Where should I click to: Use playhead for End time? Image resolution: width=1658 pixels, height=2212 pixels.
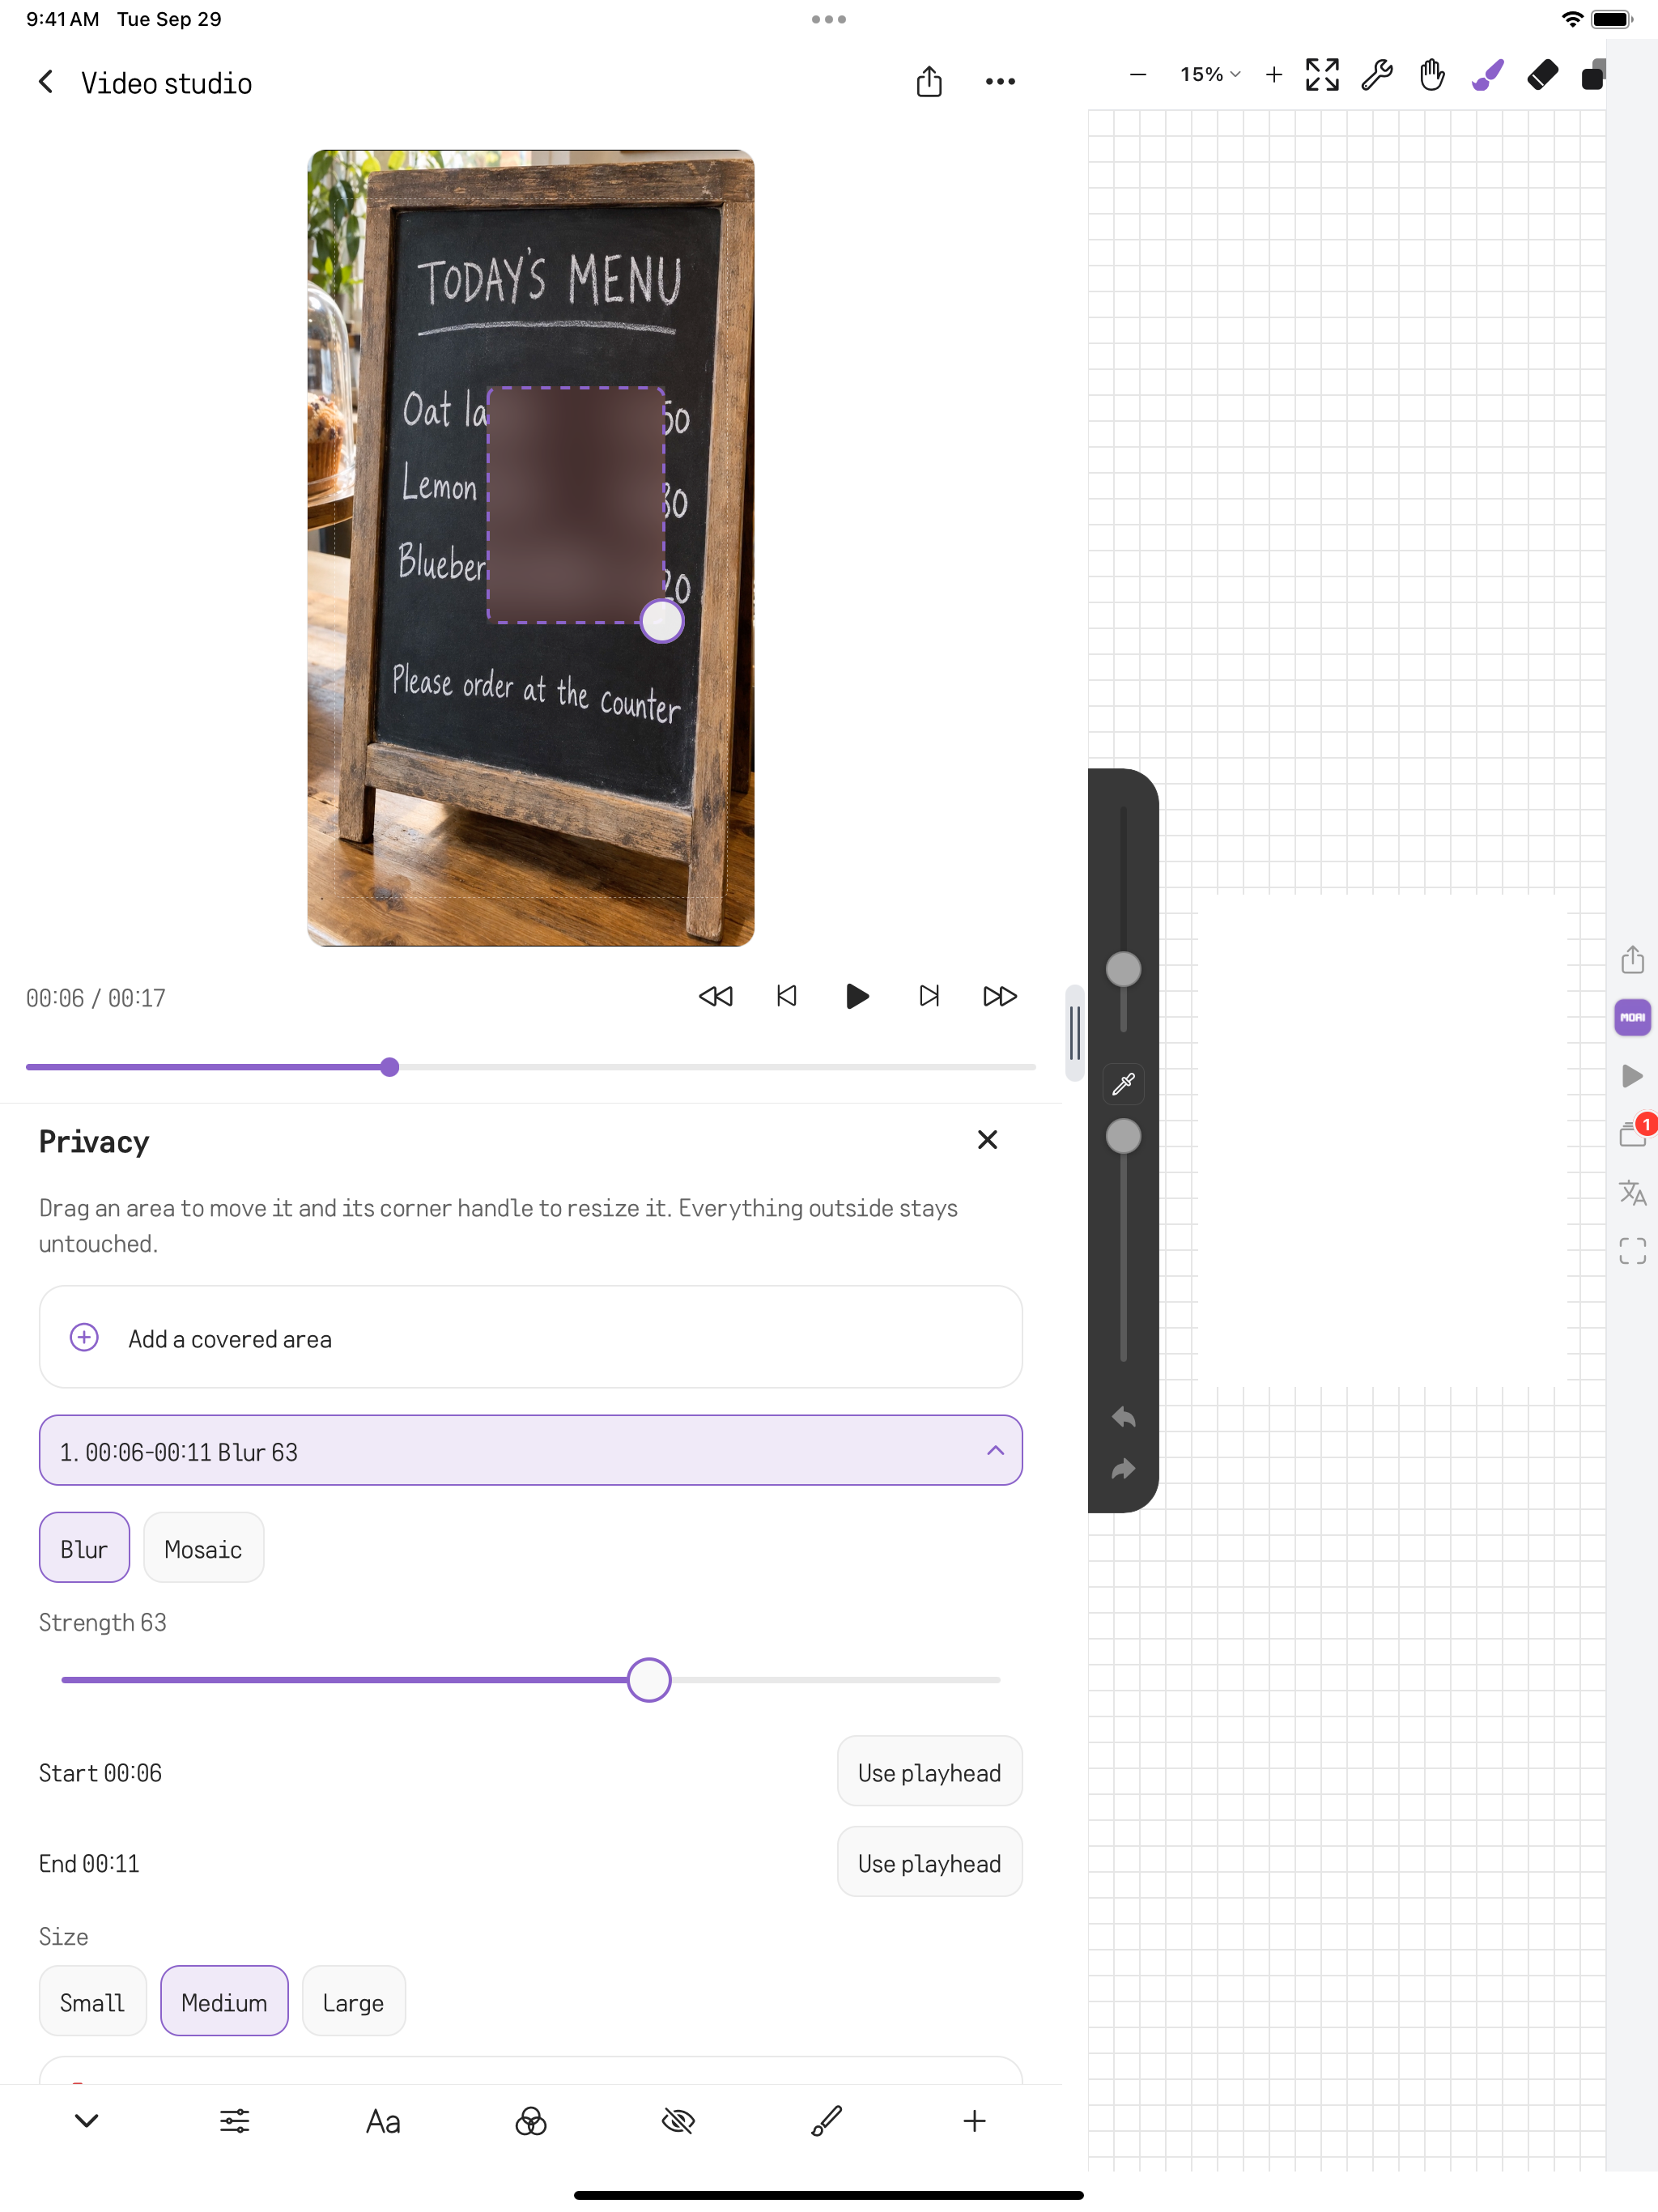click(929, 1862)
